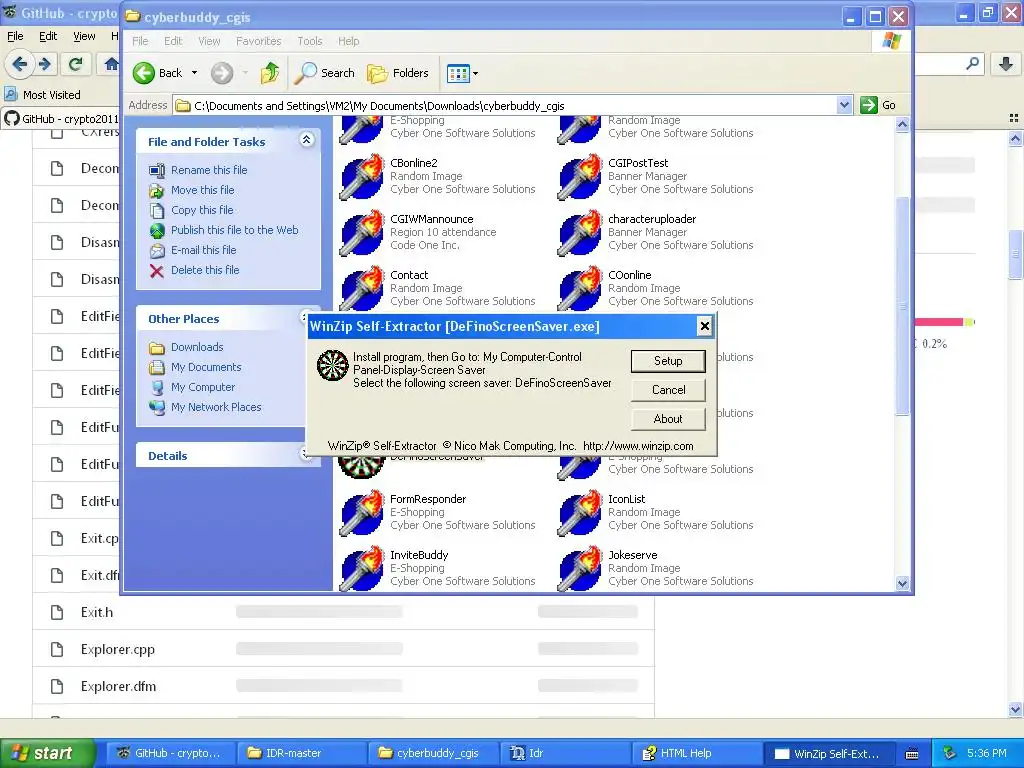Click Copy this file
Screen dimensions: 1024x768
(202, 210)
